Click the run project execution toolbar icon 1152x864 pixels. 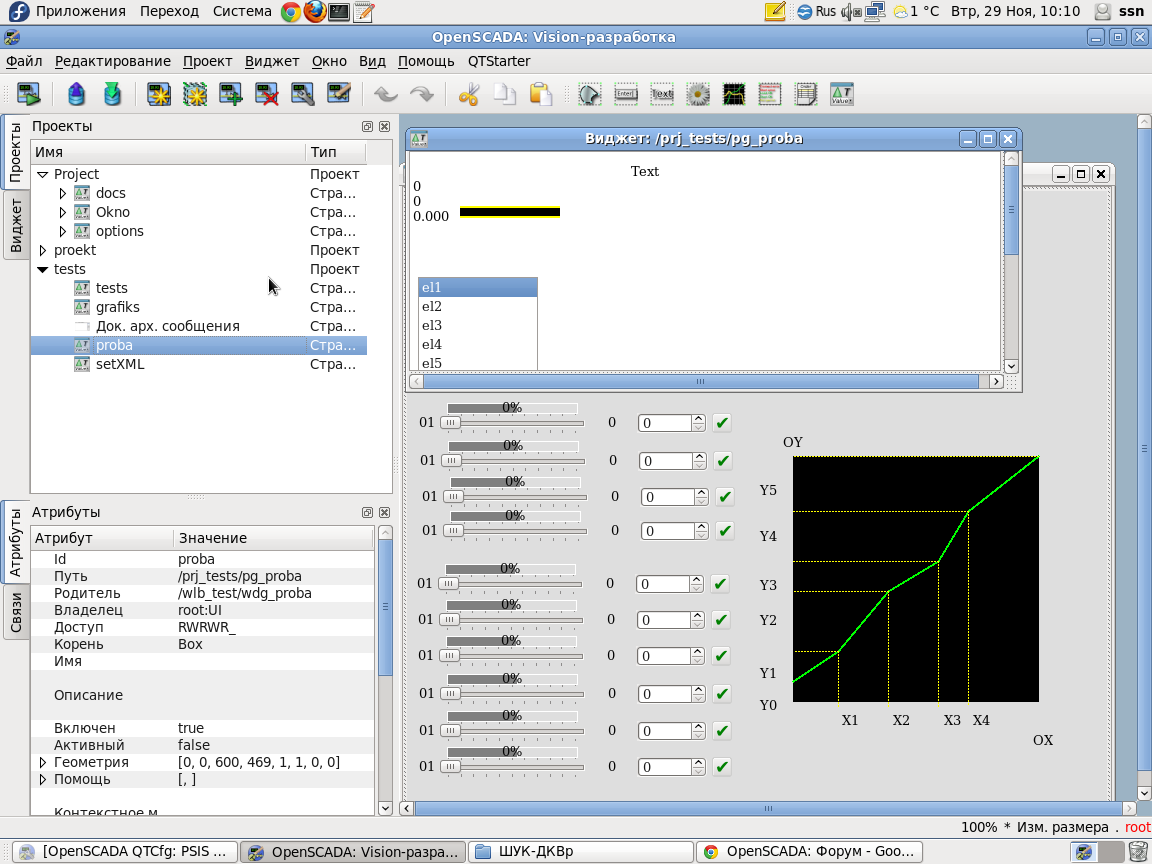[x=28, y=95]
